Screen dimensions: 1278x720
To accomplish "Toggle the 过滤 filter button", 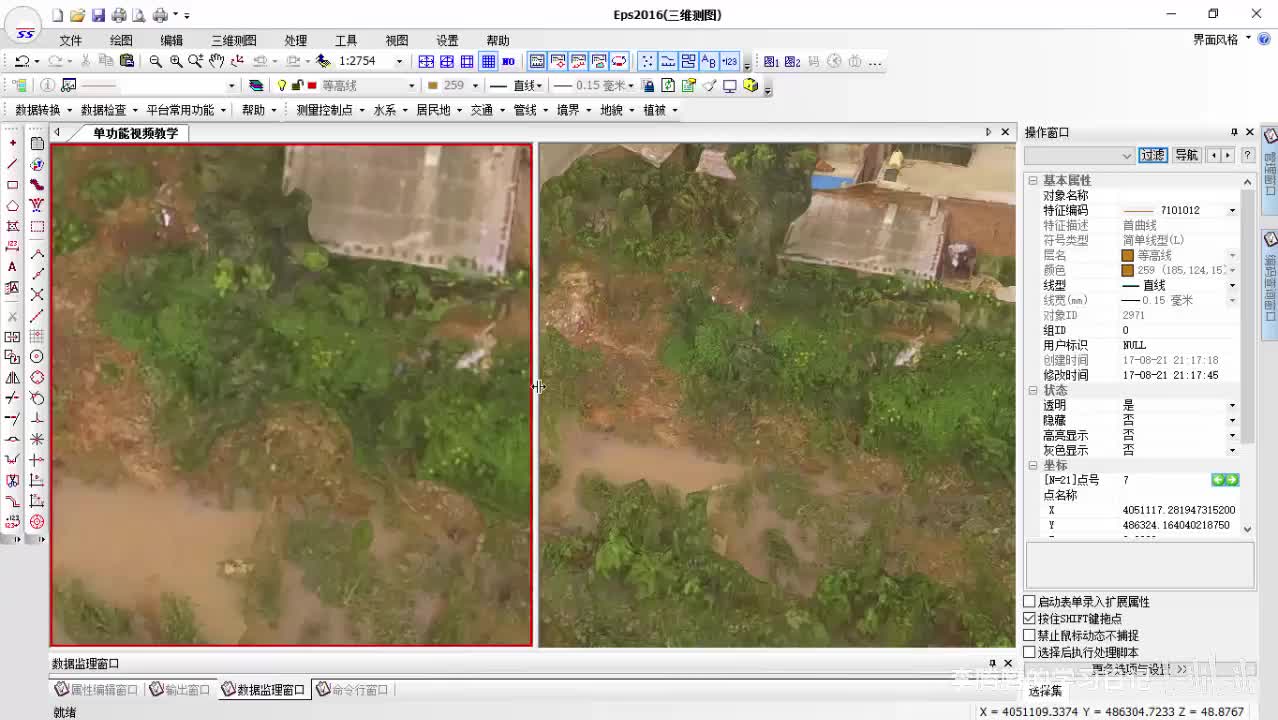I will 1153,155.
